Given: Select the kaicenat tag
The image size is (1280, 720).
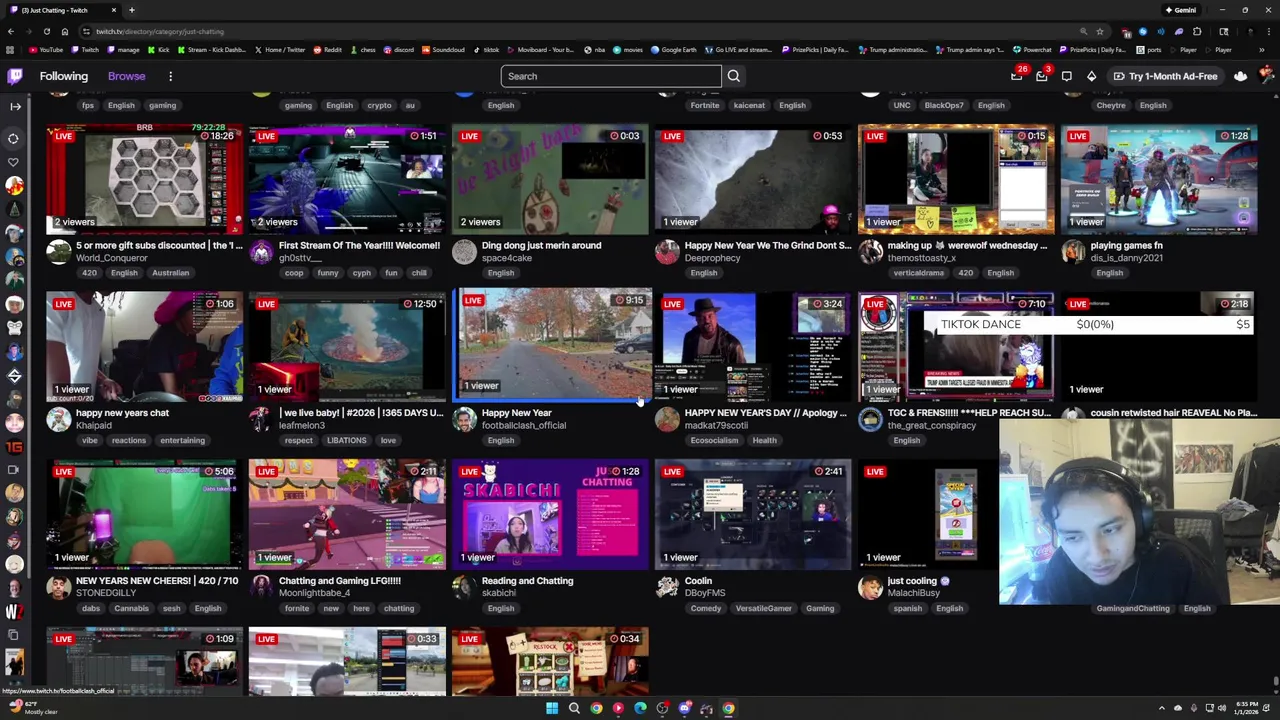Looking at the screenshot, I should point(749,106).
